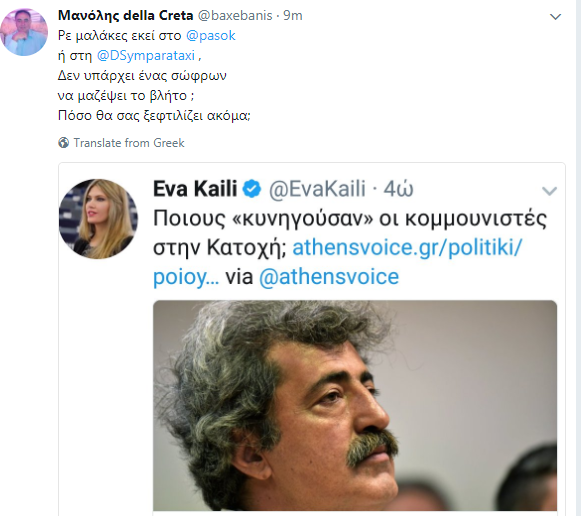The height and width of the screenshot is (516, 581).
Task: Open Eva Kaili's profile picture
Action: [x=99, y=219]
